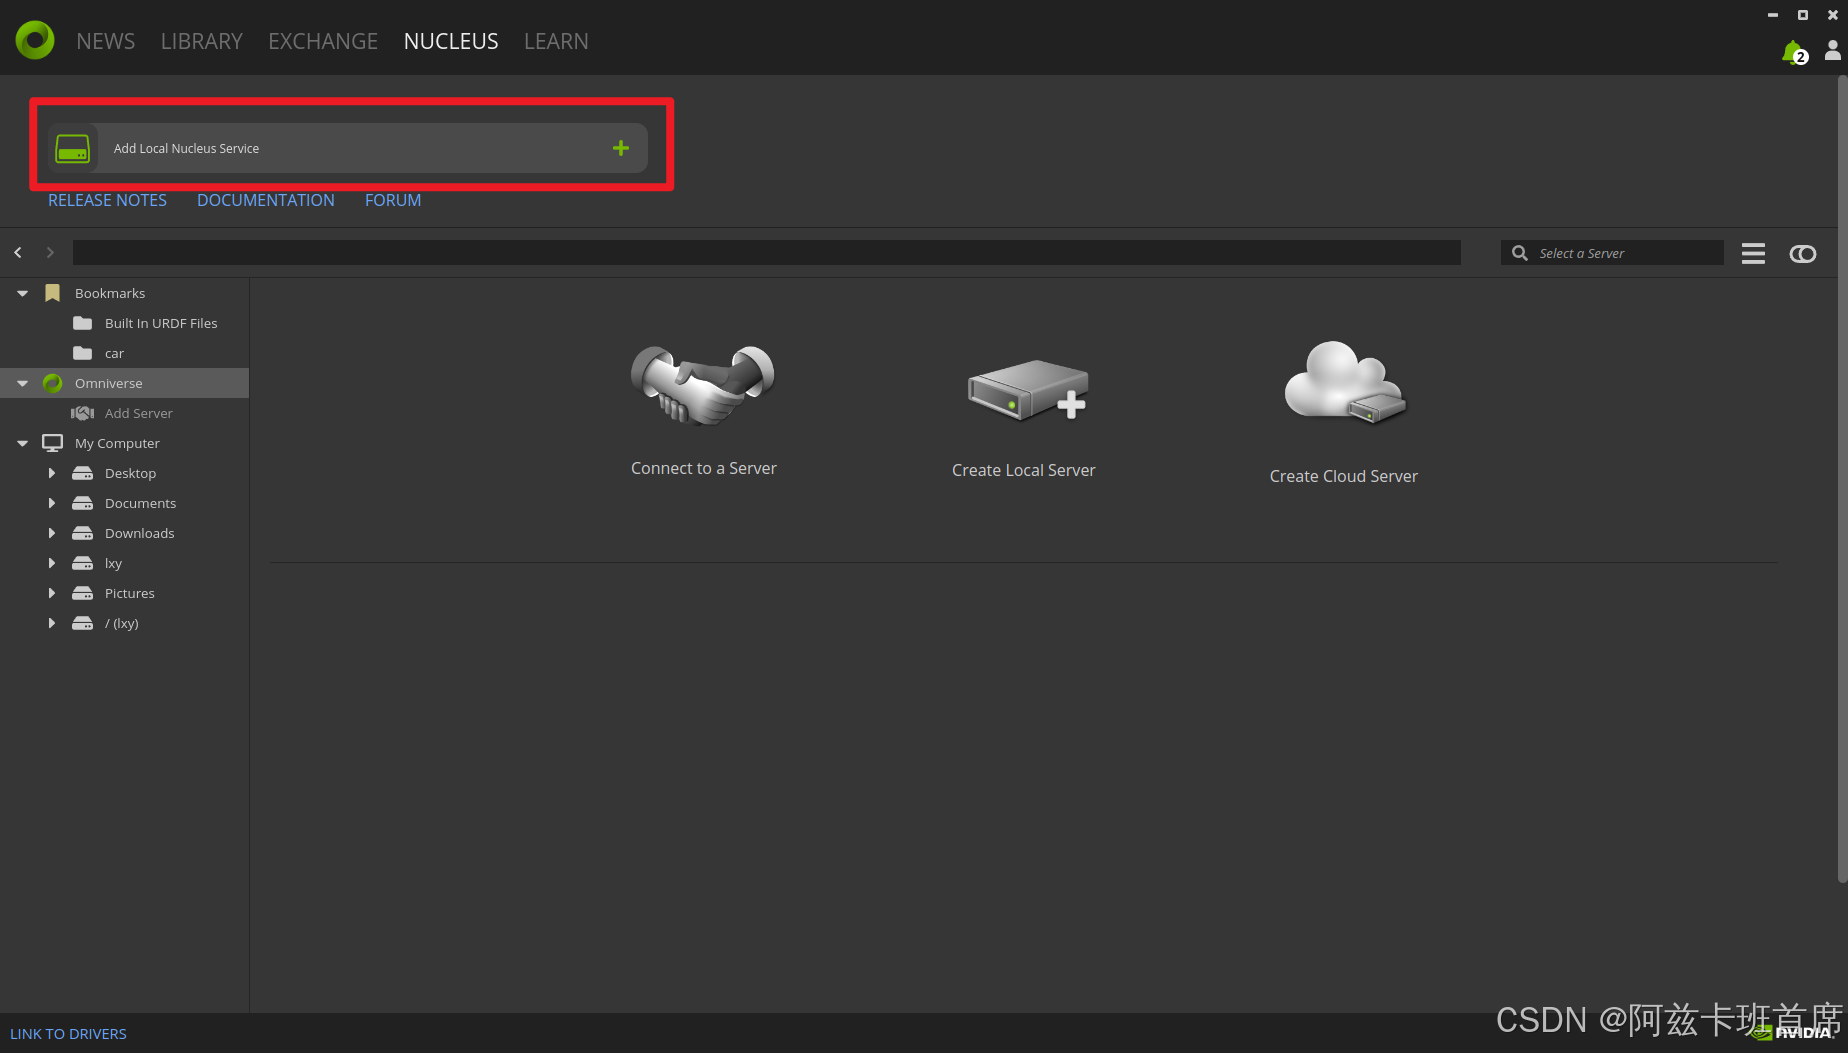
Task: Collapse the Bookmarks tree section
Action: [x=22, y=293]
